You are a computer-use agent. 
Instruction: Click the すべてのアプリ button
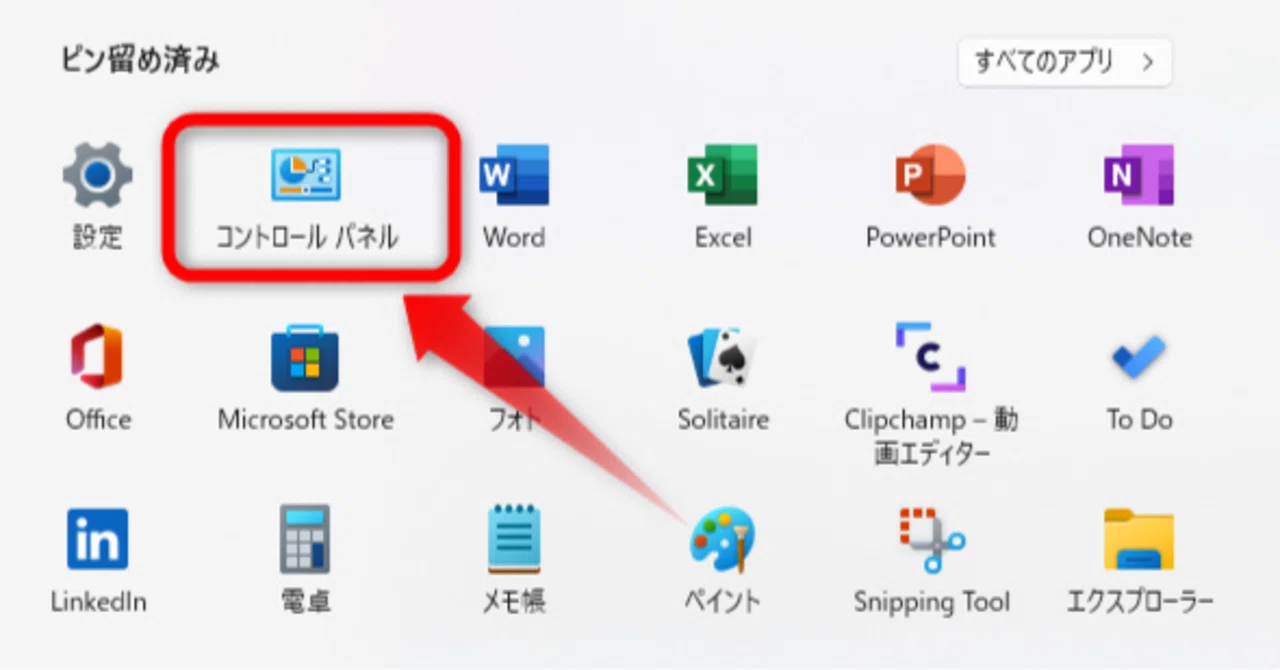pyautogui.click(x=1064, y=62)
